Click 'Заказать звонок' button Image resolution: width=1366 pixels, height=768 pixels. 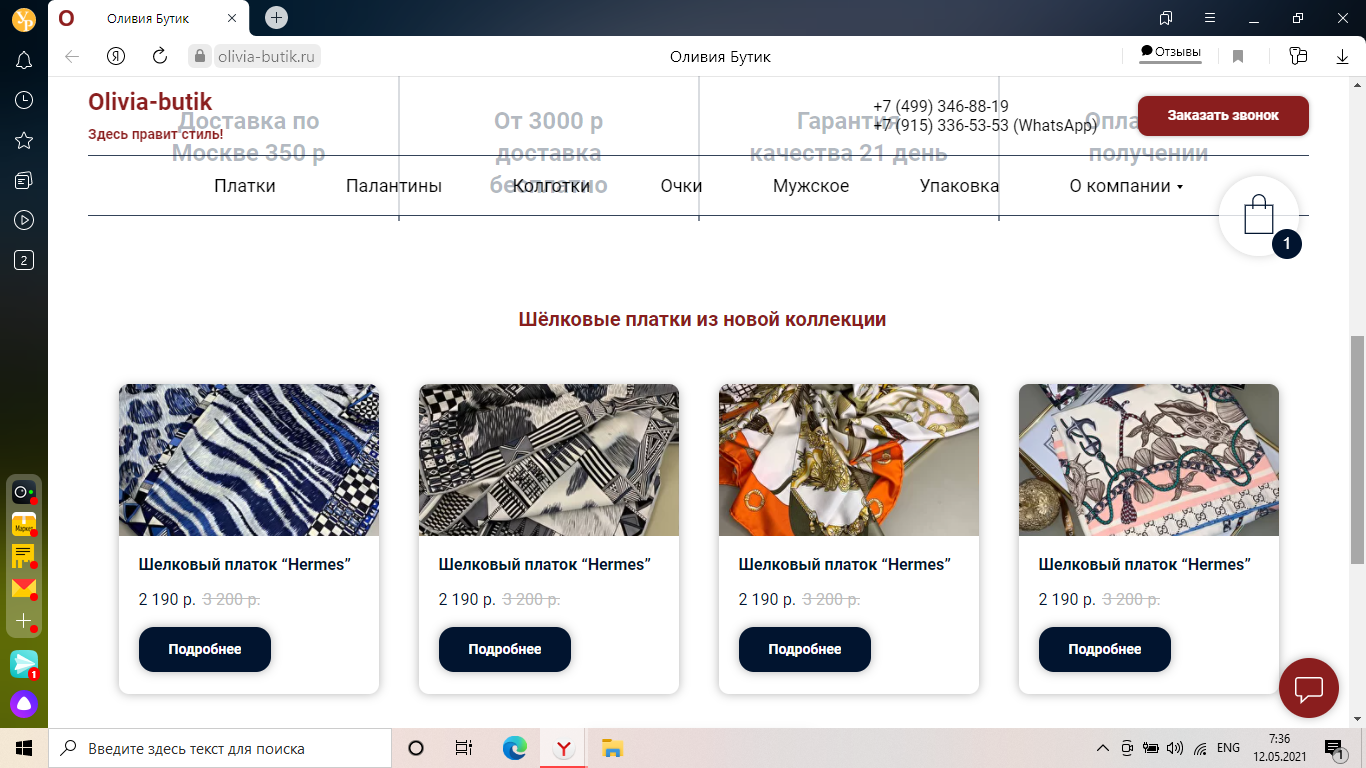1223,115
